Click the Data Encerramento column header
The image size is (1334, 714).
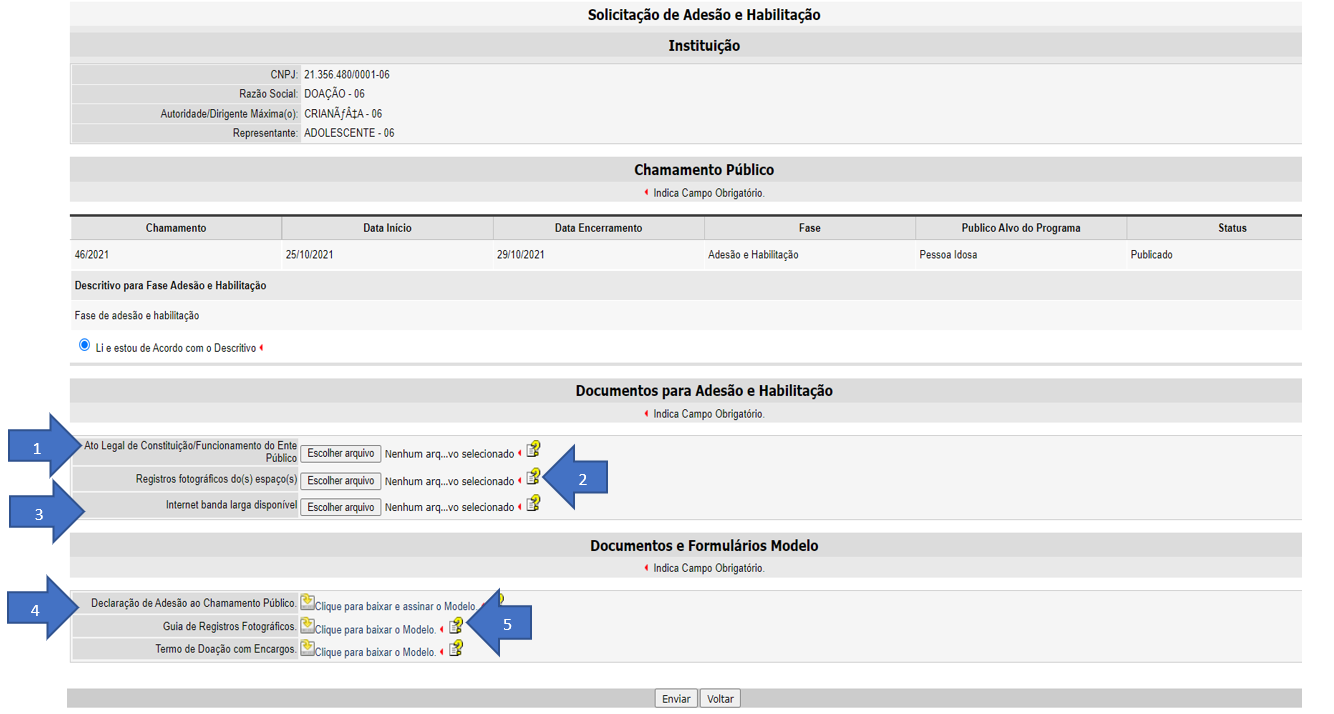click(598, 228)
